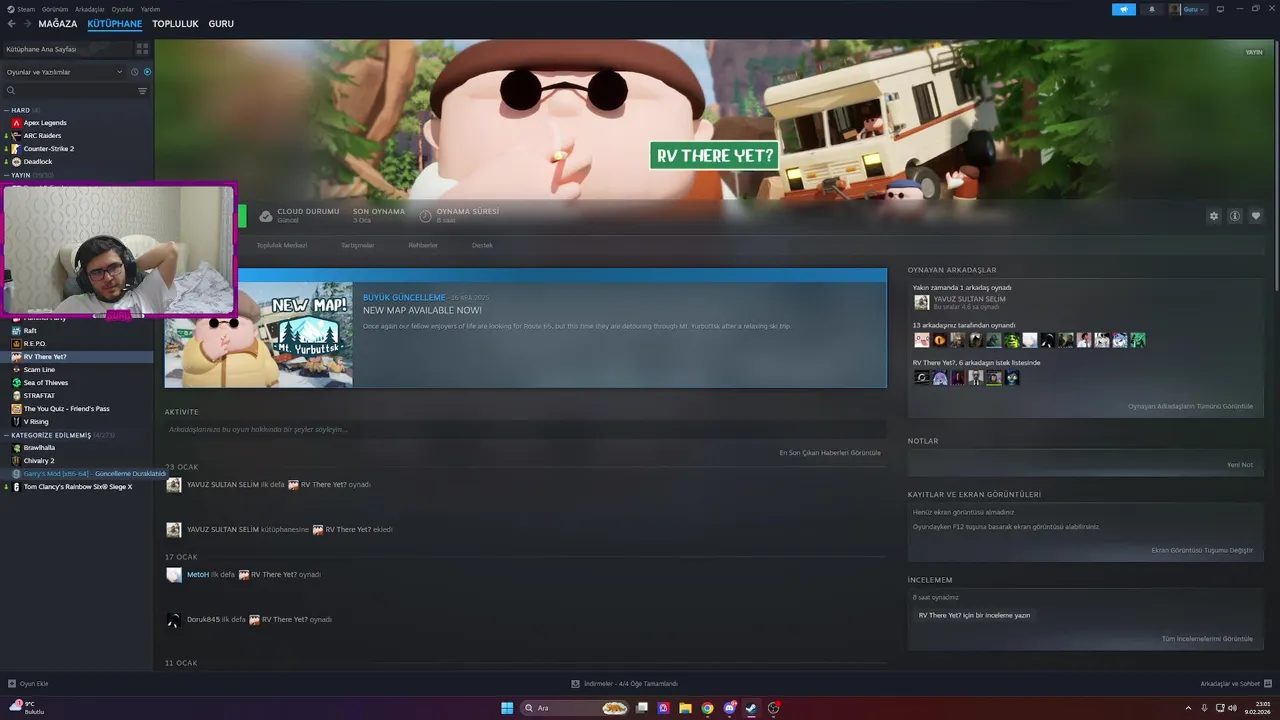Go to the KÜTÜPHANE tab
1280x720 pixels.
tap(115, 24)
